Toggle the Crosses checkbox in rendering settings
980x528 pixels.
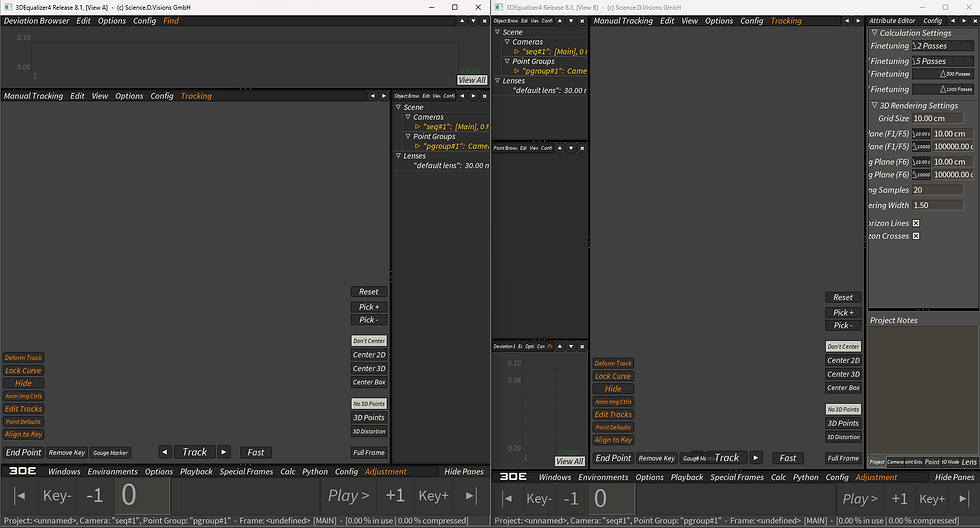click(916, 236)
